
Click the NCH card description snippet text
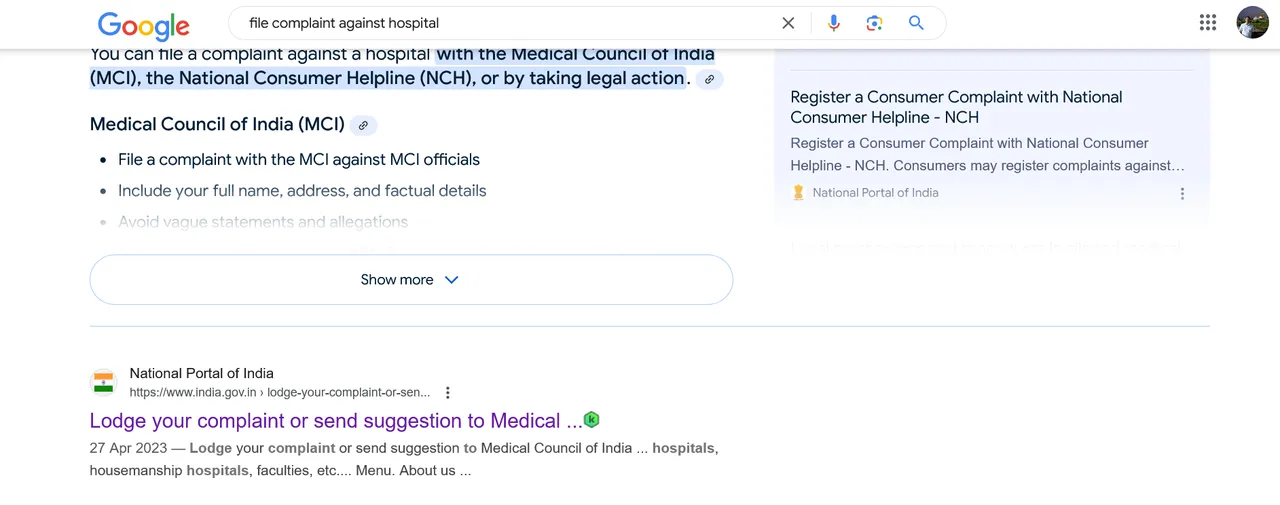987,155
